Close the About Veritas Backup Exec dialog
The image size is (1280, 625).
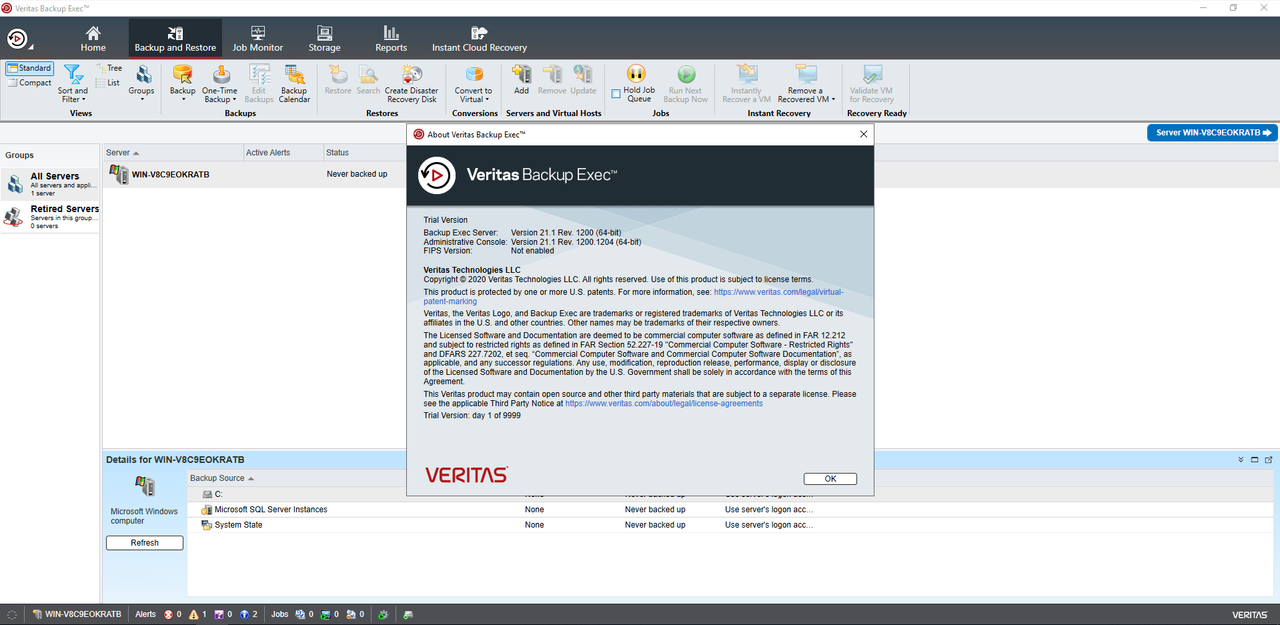pyautogui.click(x=863, y=133)
